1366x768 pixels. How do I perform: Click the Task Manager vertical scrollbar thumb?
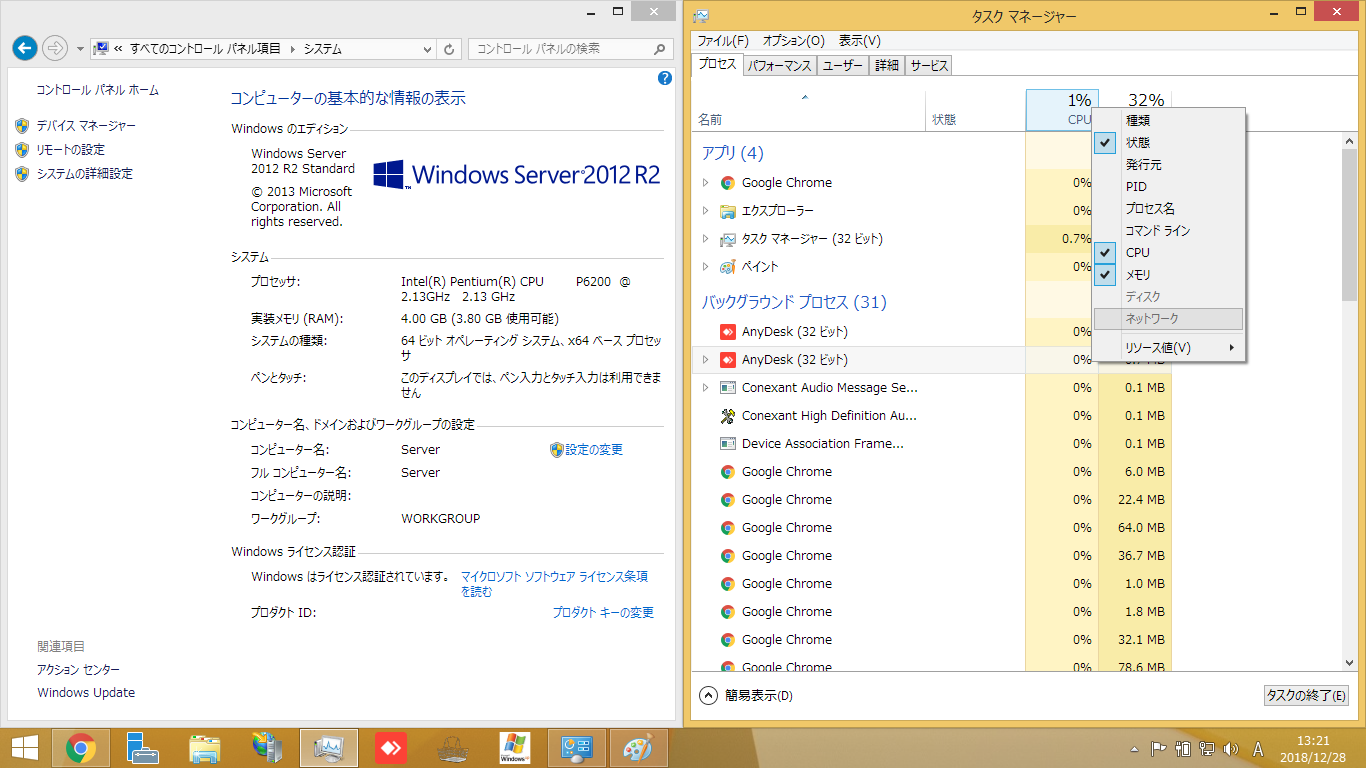coord(1349,225)
